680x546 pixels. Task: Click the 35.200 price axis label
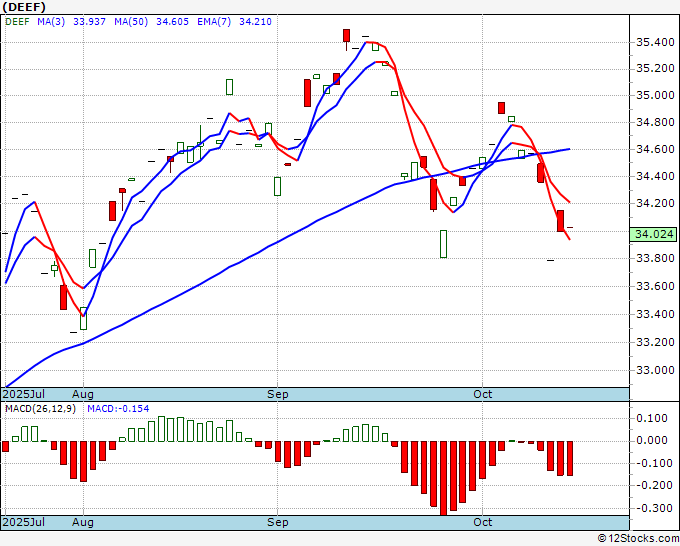(x=655, y=69)
